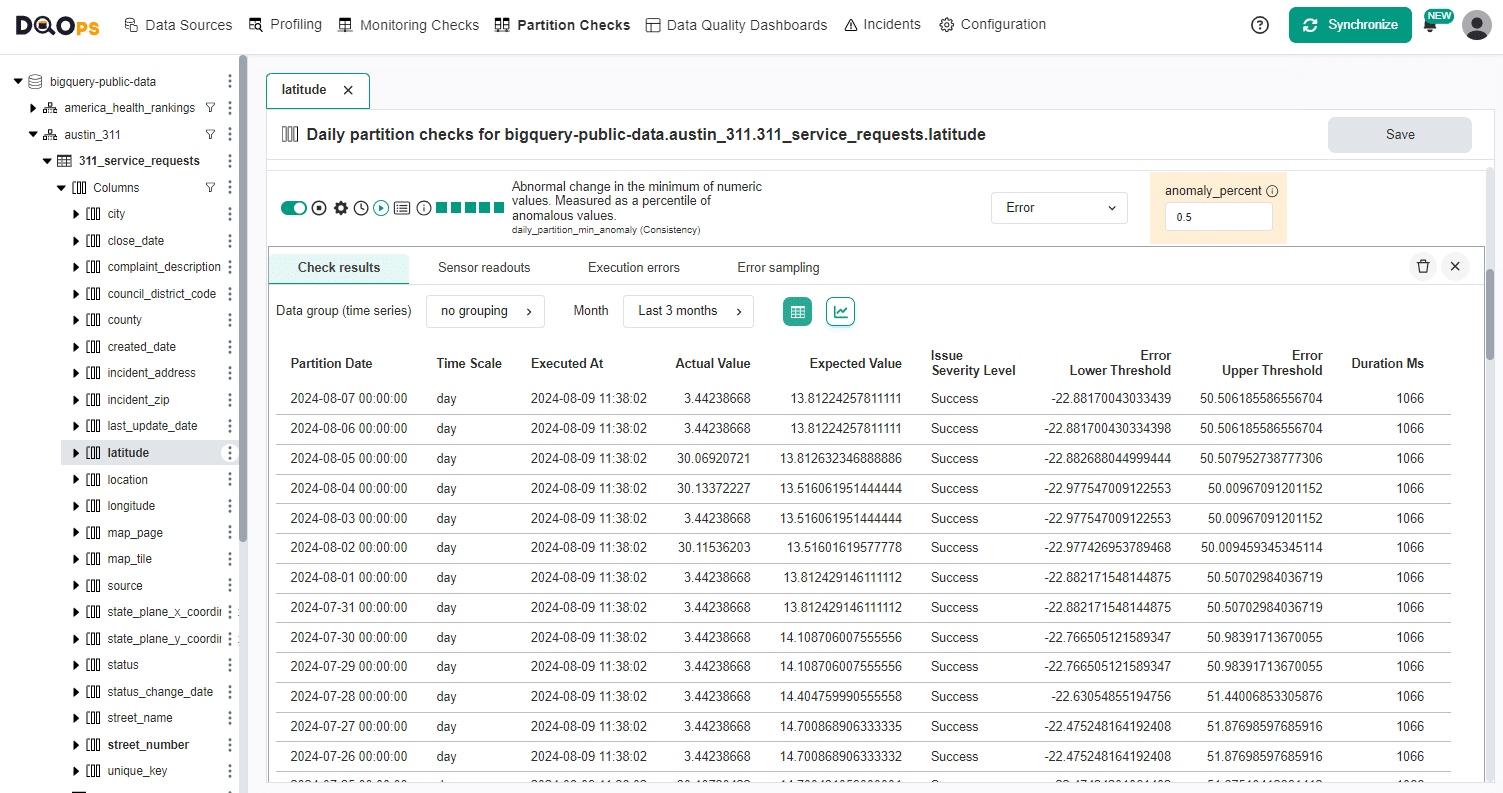The width and height of the screenshot is (1503, 793).
Task: Open the 'Last 3 months' month dropdown
Action: (688, 311)
